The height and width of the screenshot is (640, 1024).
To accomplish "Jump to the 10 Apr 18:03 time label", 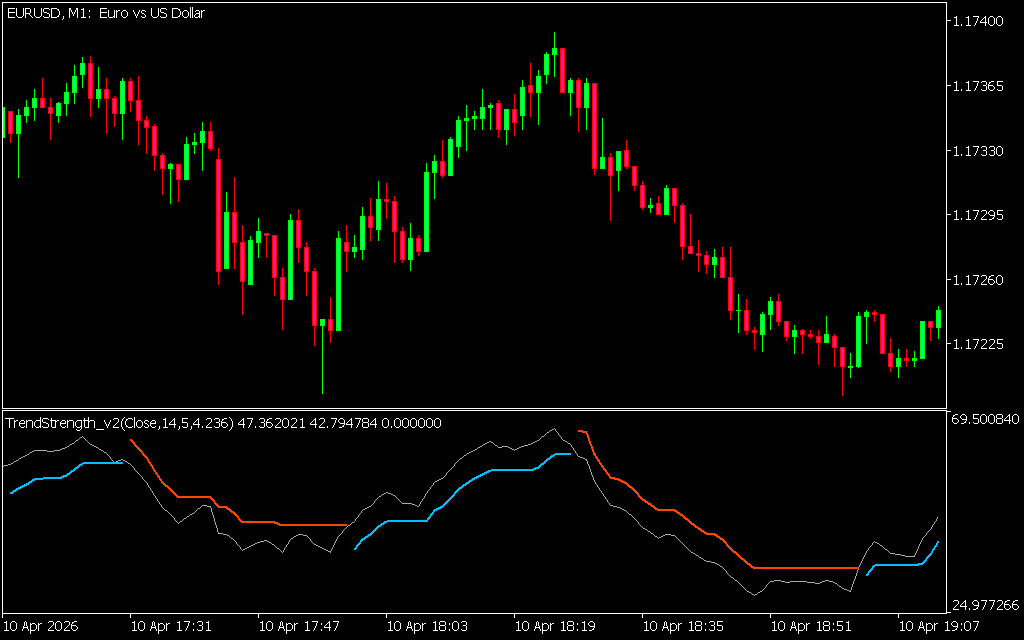I will pos(427,627).
